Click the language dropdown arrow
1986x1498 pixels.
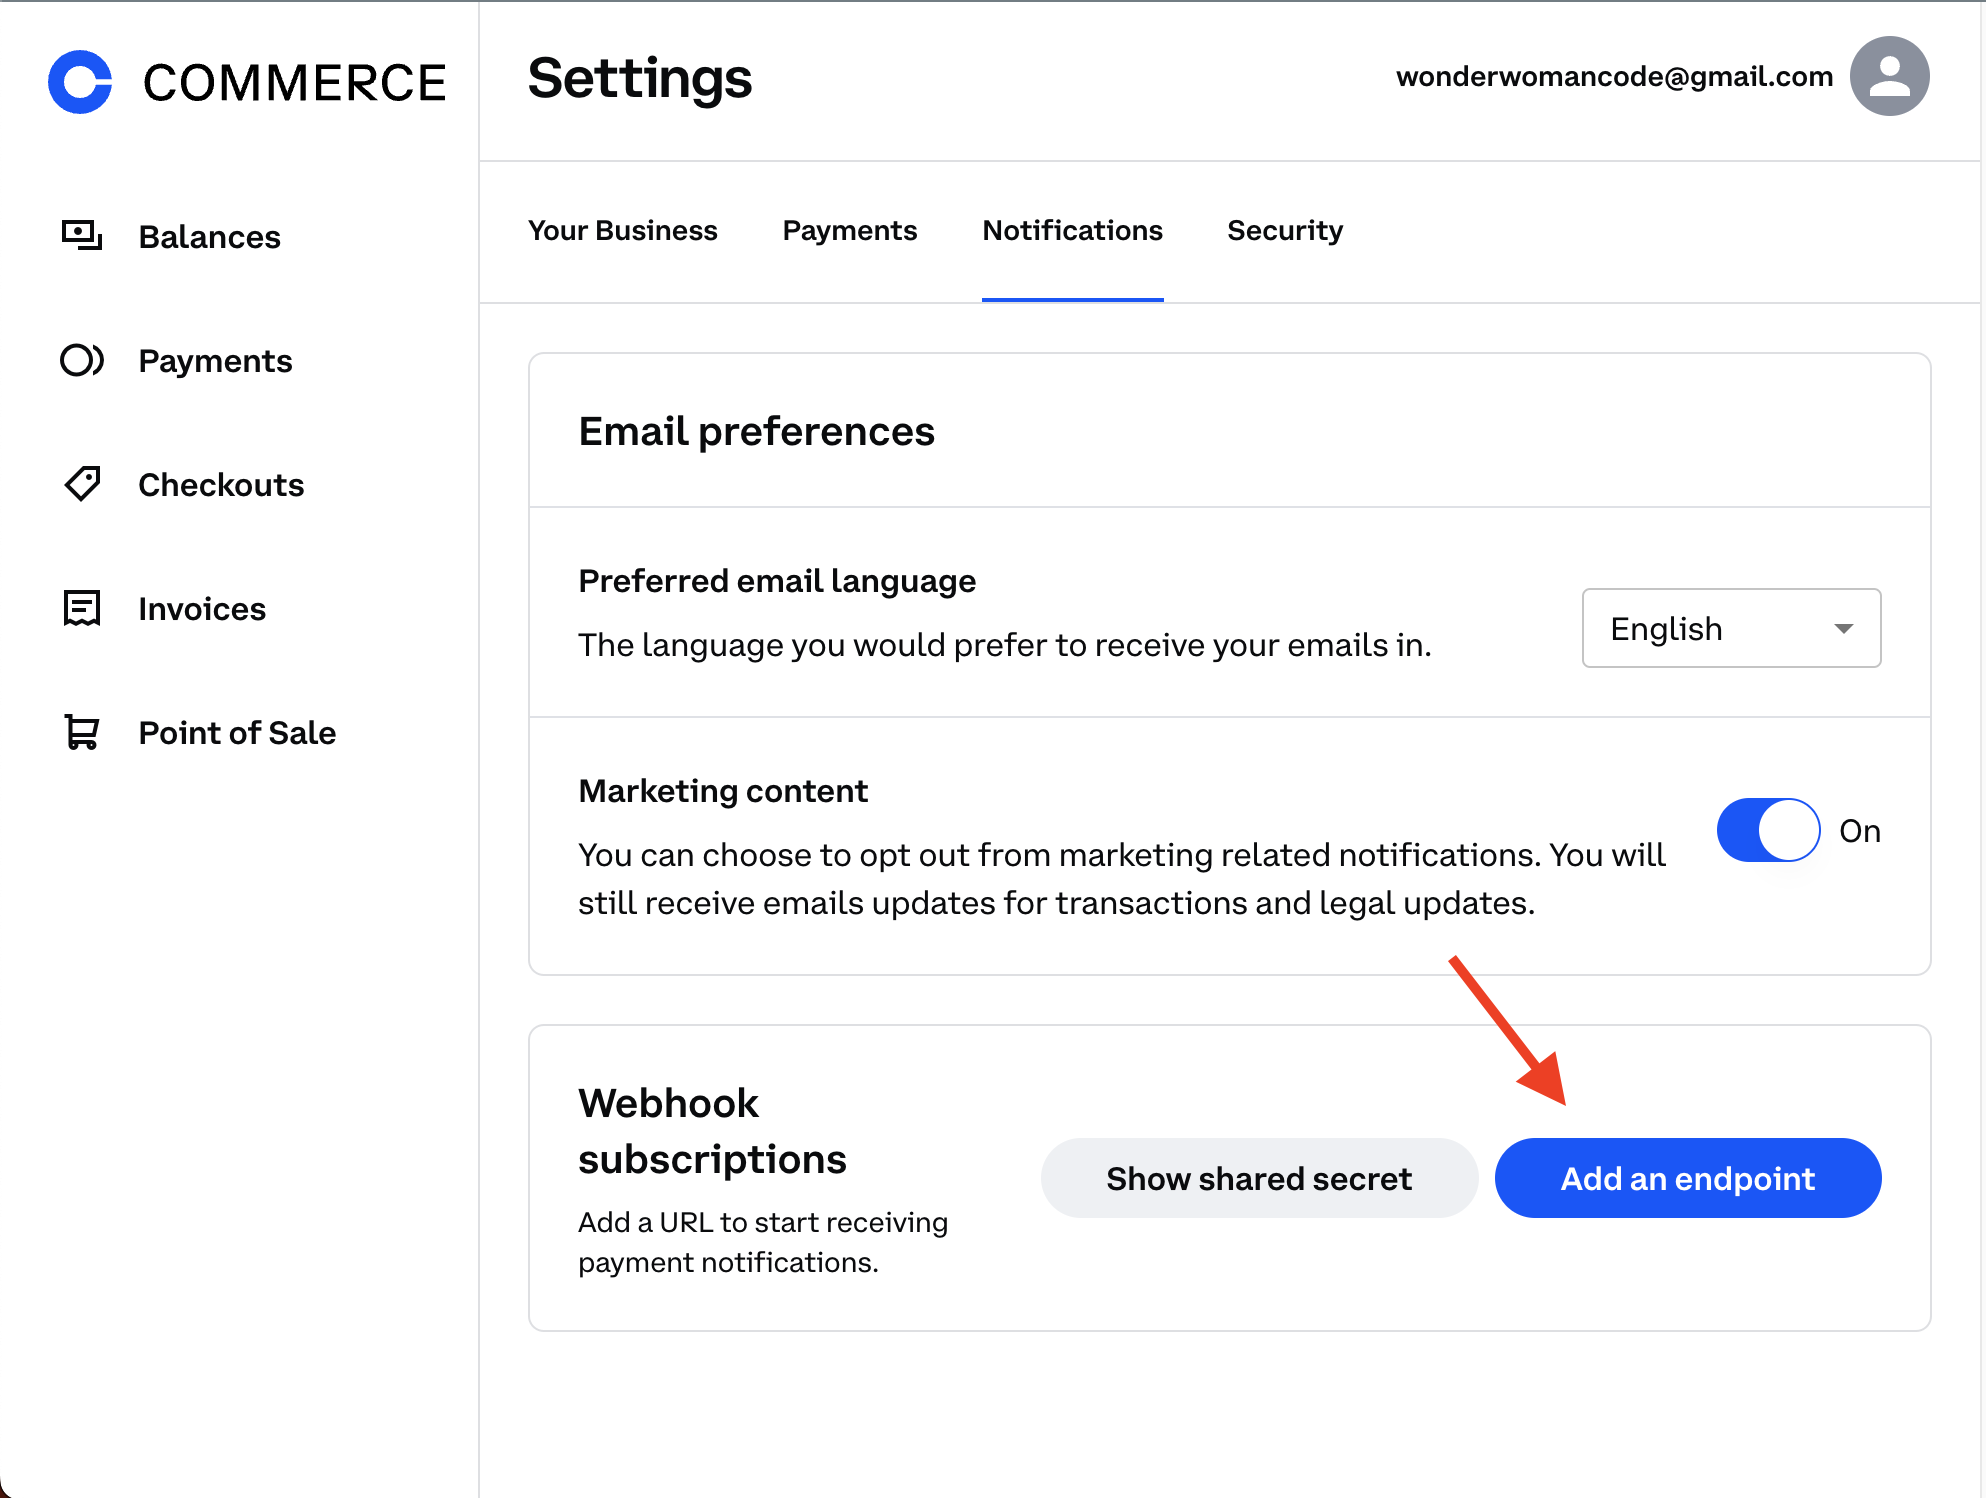(1843, 629)
